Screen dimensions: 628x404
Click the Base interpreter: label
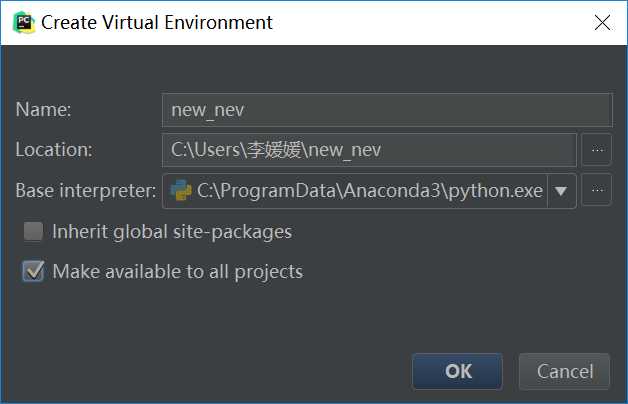(x=86, y=191)
